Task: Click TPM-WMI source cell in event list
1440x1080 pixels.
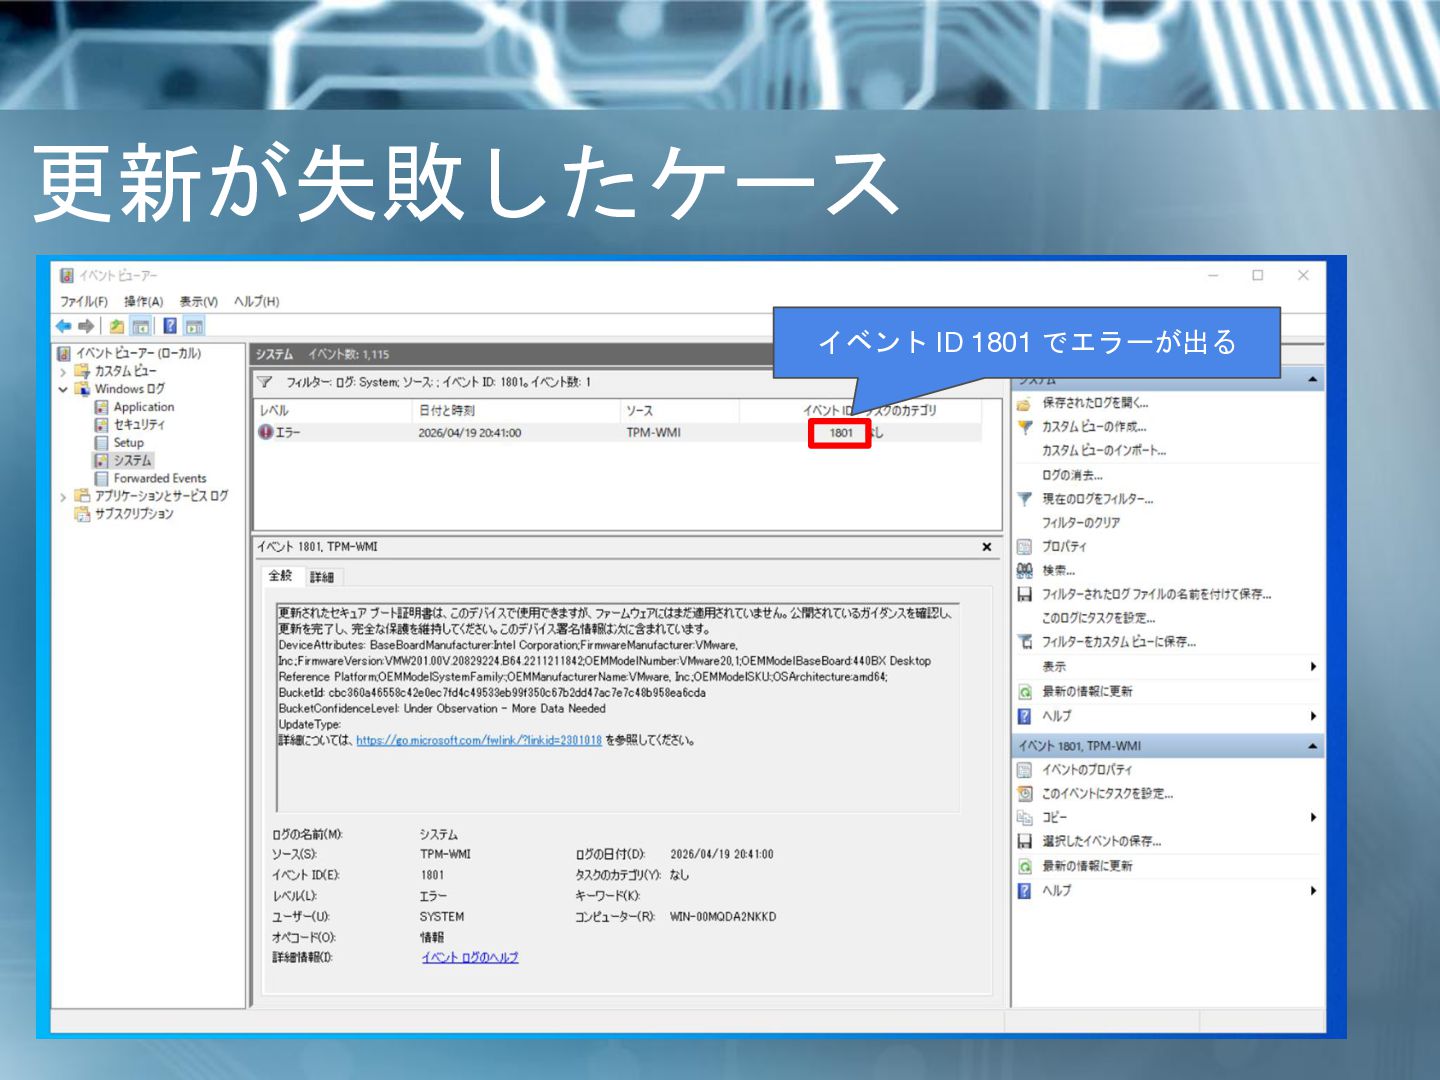Action: 653,433
